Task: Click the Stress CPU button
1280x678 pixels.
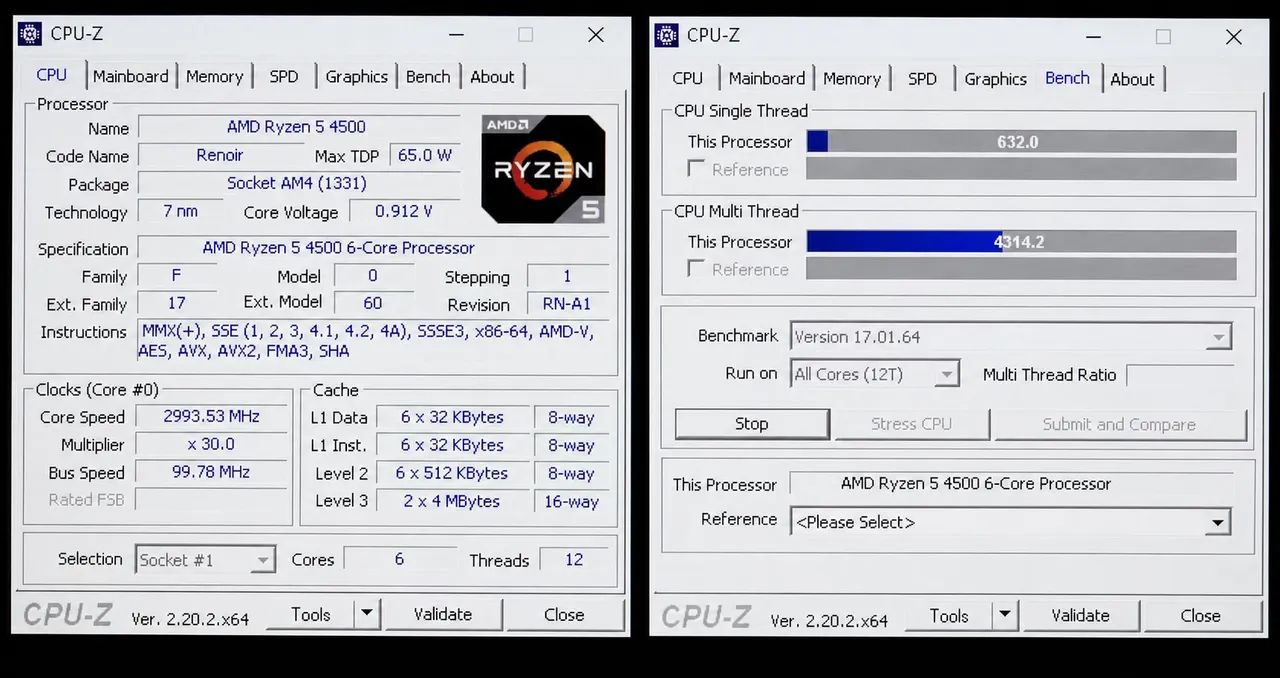Action: (911, 424)
